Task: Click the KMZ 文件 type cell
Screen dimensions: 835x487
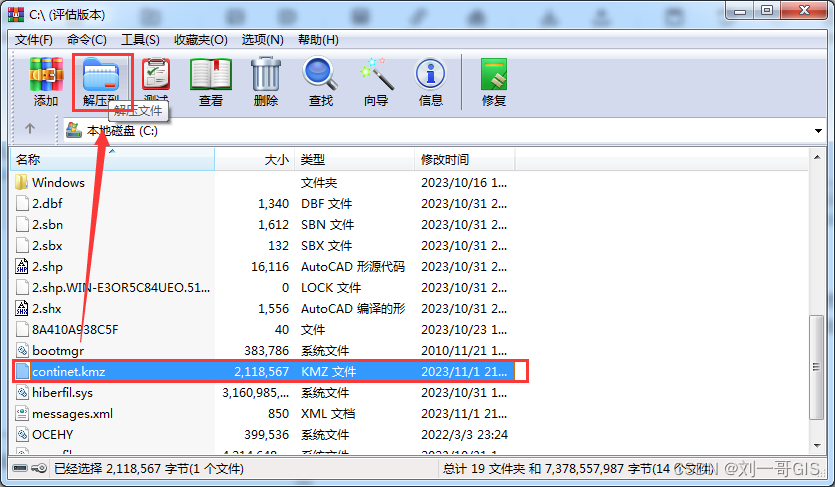Action: [x=329, y=371]
